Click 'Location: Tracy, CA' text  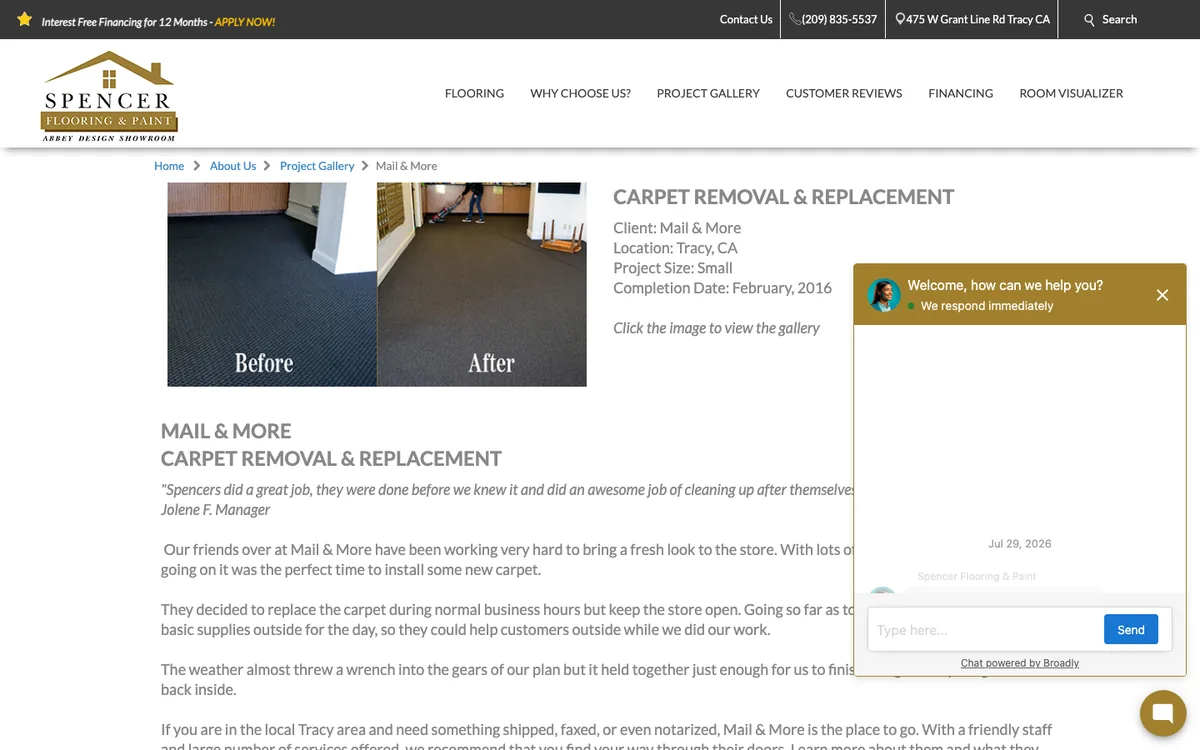(675, 248)
